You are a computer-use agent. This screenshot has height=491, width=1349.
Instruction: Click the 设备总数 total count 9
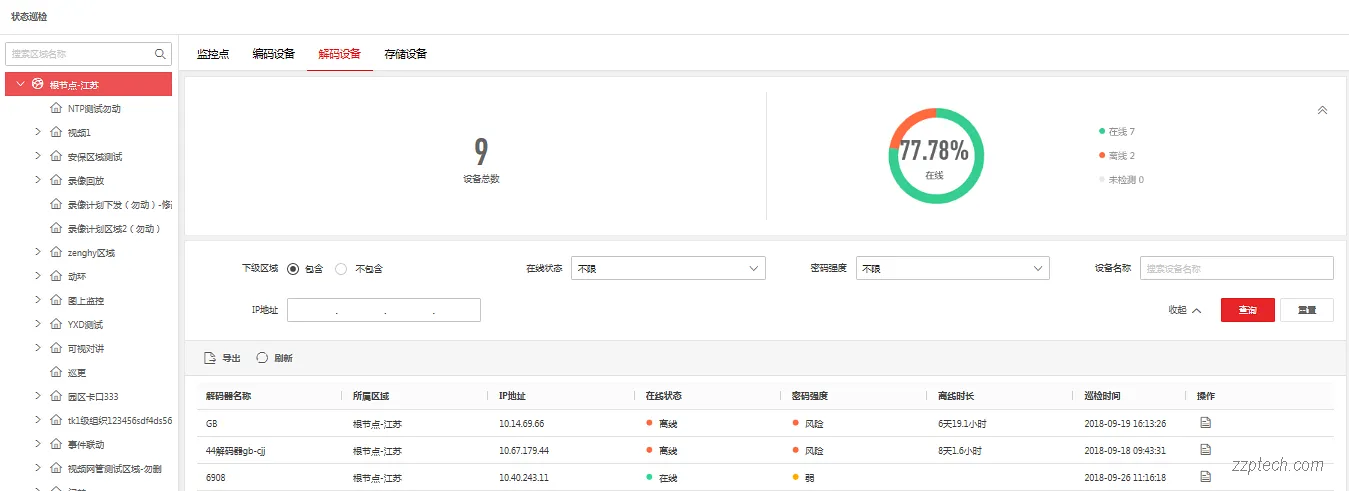(x=481, y=151)
